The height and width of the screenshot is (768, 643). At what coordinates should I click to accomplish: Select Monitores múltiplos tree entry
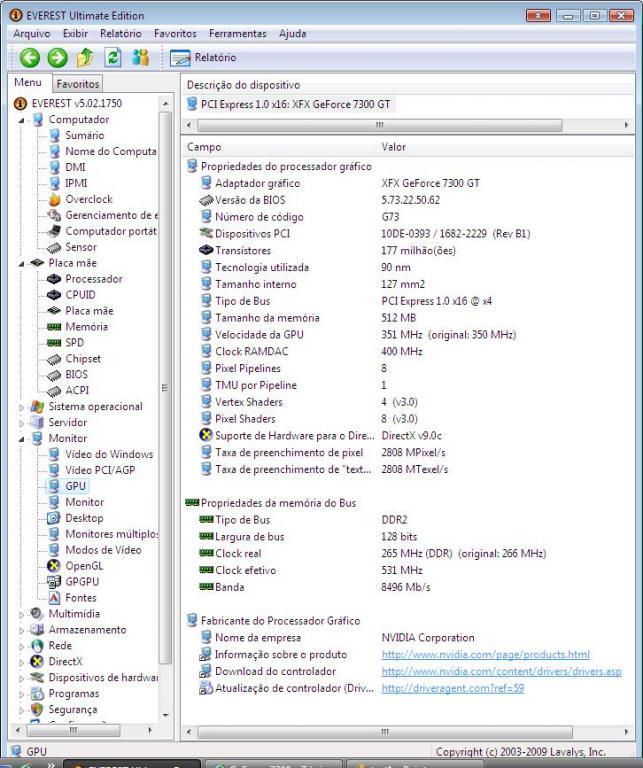point(111,534)
